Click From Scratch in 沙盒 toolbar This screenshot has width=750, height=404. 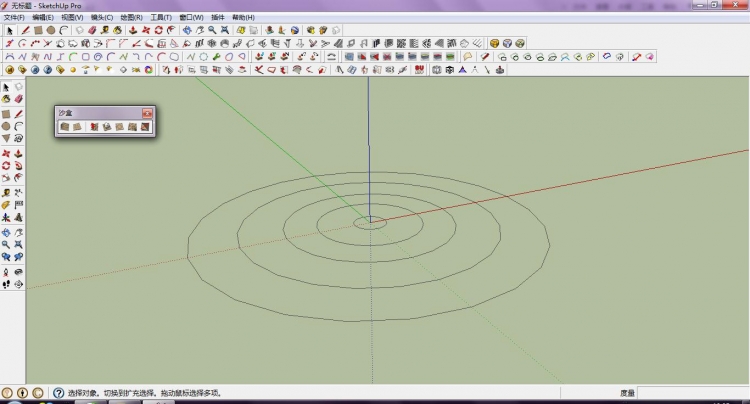(77, 127)
